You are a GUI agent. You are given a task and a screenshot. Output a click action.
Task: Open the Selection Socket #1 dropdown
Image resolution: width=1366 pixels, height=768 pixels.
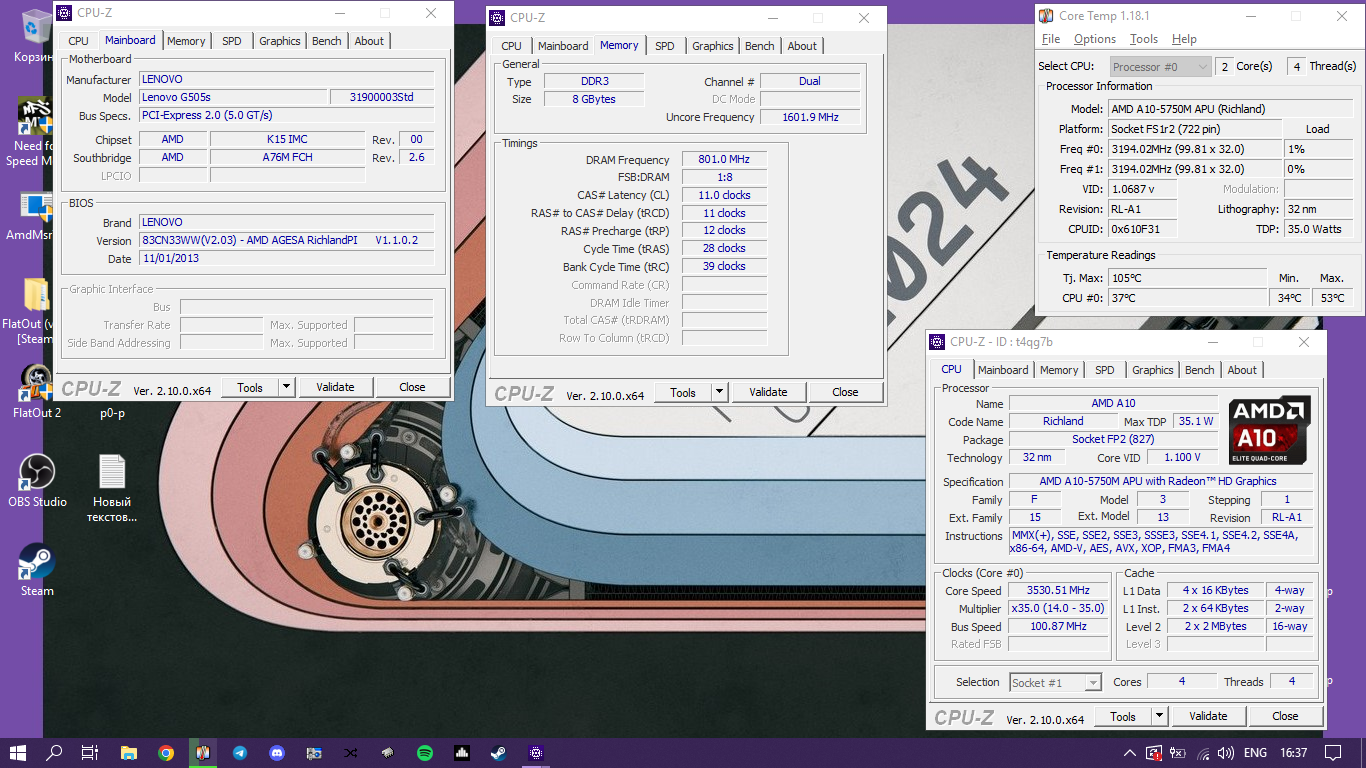[1055, 682]
